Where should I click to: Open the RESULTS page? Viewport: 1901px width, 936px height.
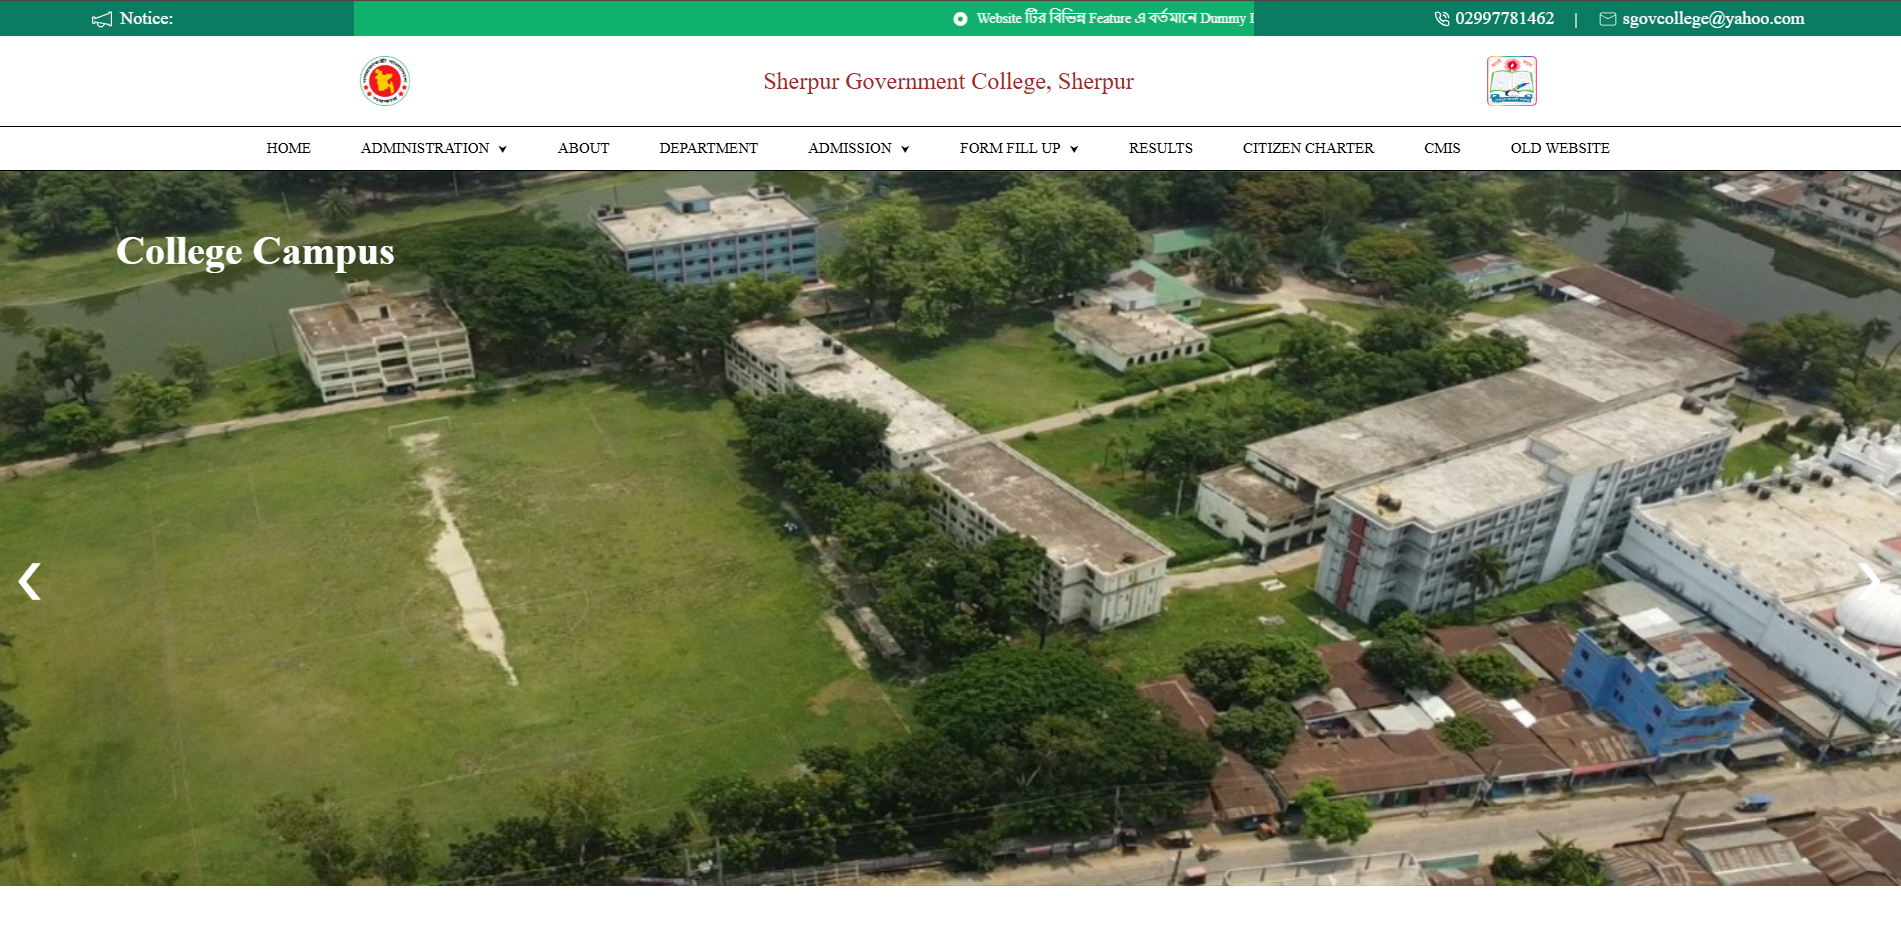[x=1160, y=148]
